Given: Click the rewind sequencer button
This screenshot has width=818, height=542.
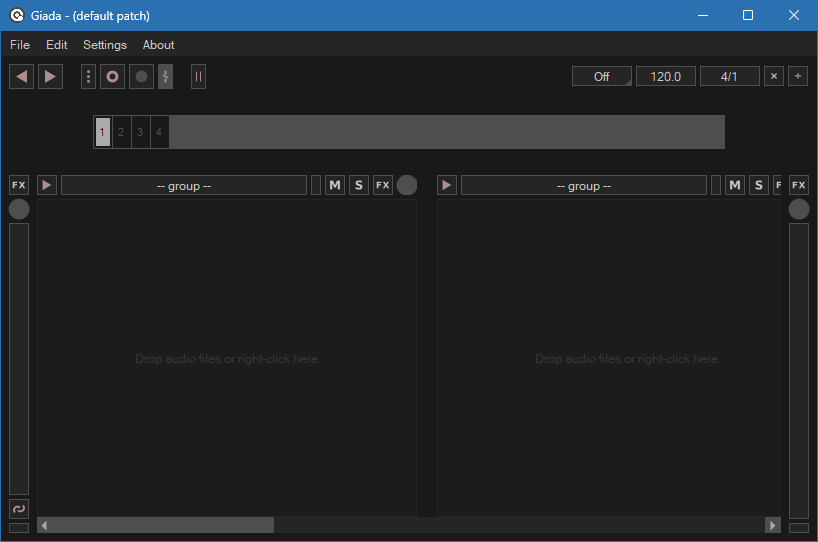Looking at the screenshot, I should click(21, 77).
